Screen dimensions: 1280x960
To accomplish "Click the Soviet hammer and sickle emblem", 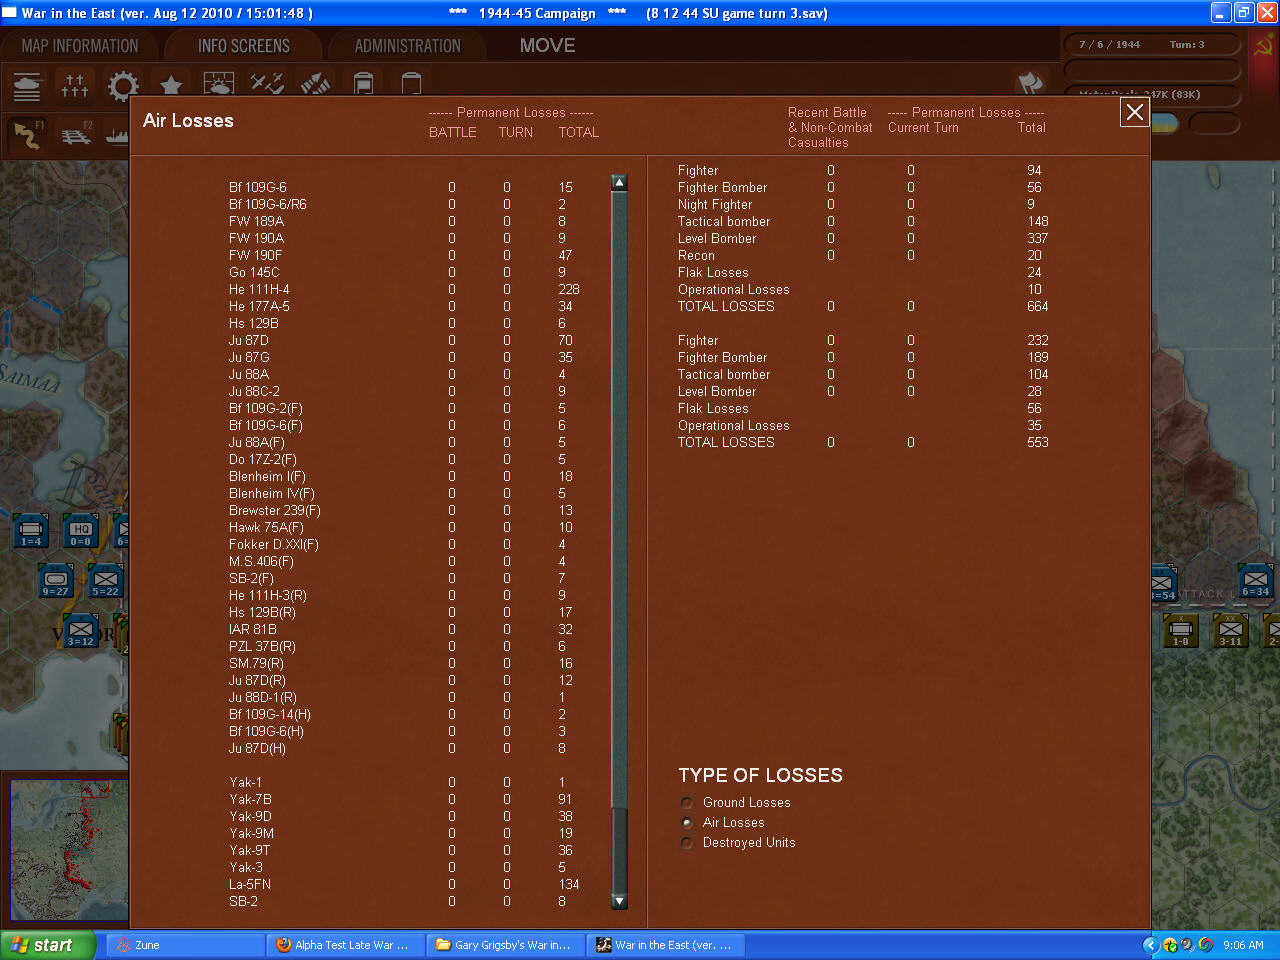I will click(1264, 46).
